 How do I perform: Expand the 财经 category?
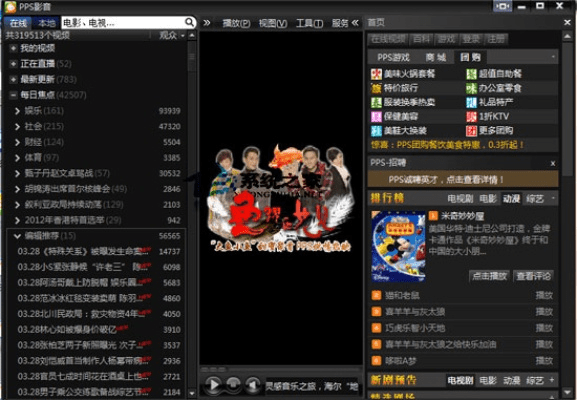click(17, 142)
